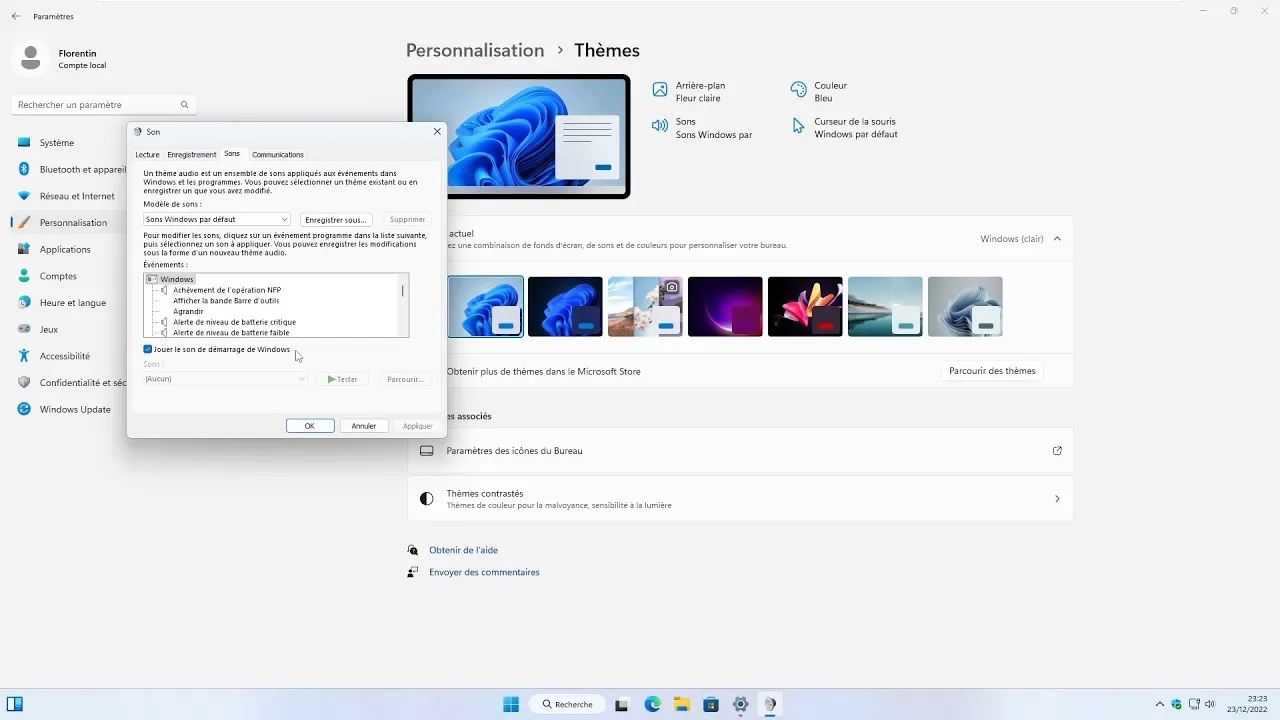Click the Arrière-plan Fleur claire option
The image size is (1280, 720).
(690, 92)
